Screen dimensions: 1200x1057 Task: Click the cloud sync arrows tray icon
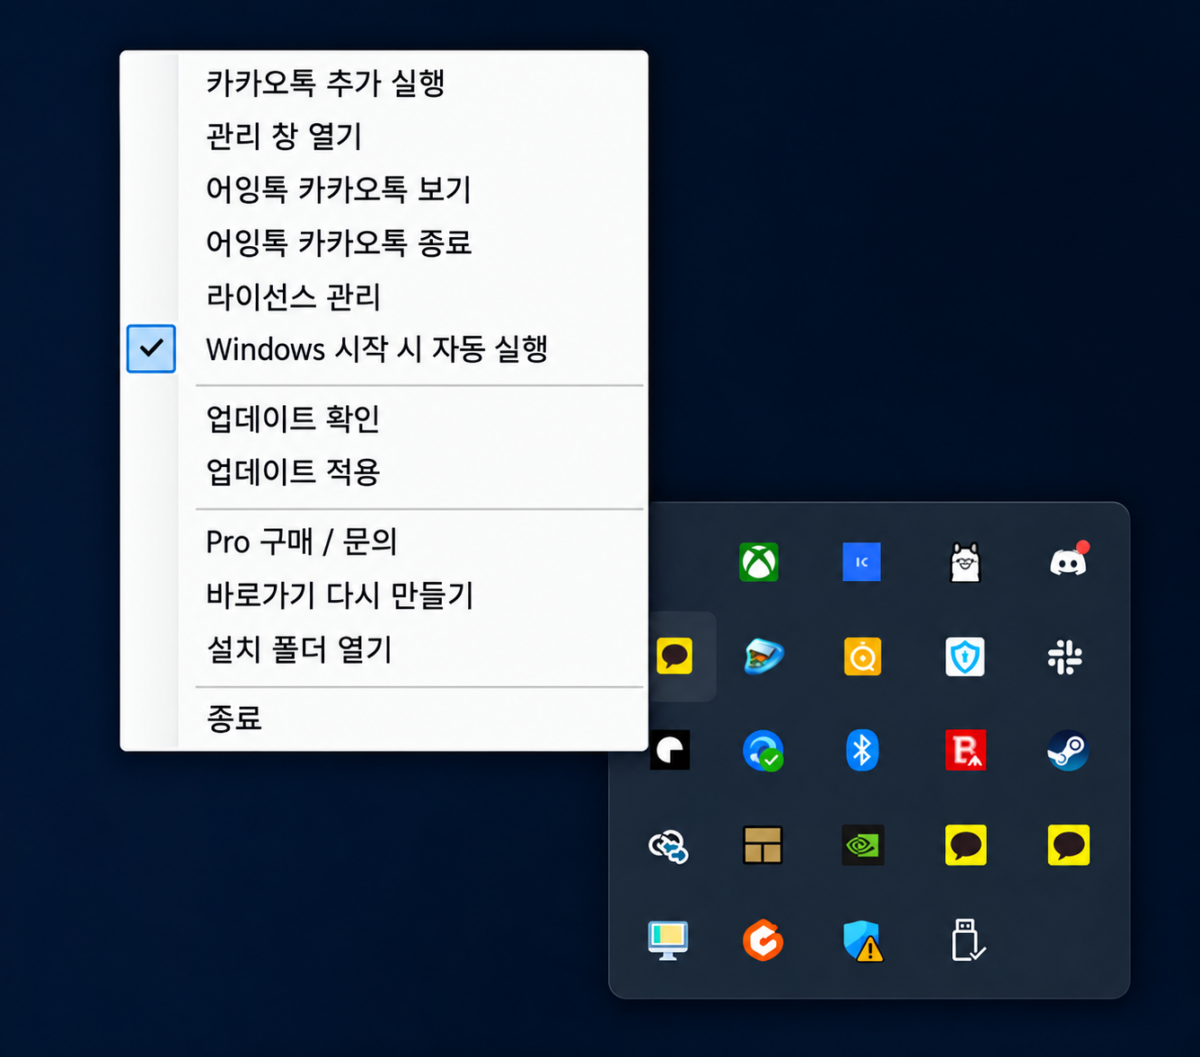[x=668, y=846]
